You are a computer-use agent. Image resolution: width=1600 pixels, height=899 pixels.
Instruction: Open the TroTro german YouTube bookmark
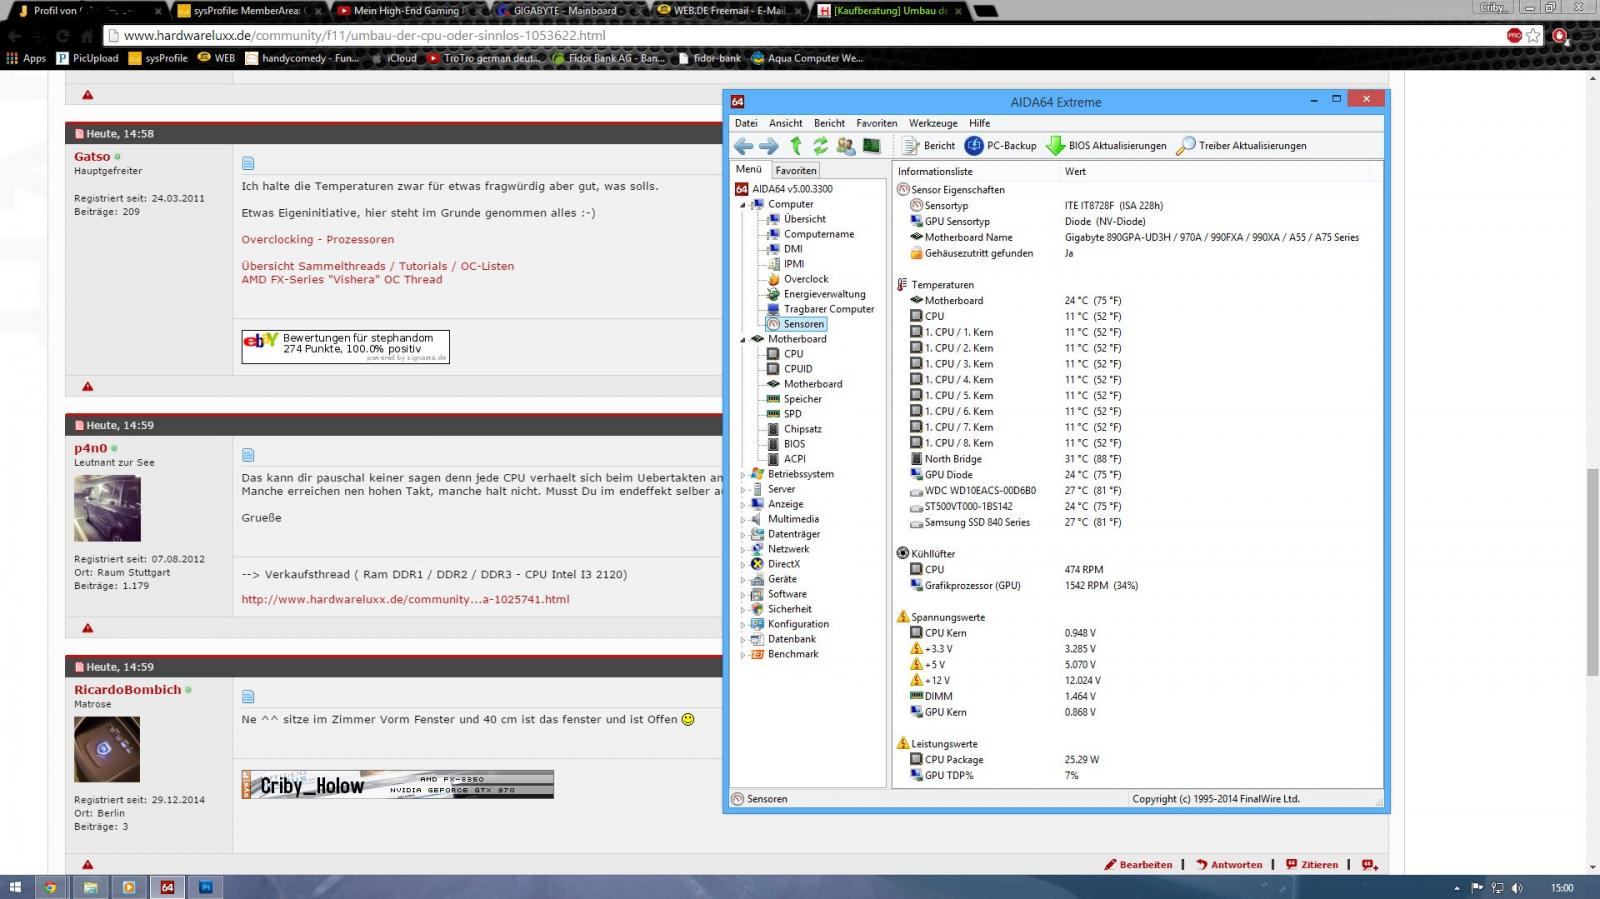pyautogui.click(x=485, y=58)
